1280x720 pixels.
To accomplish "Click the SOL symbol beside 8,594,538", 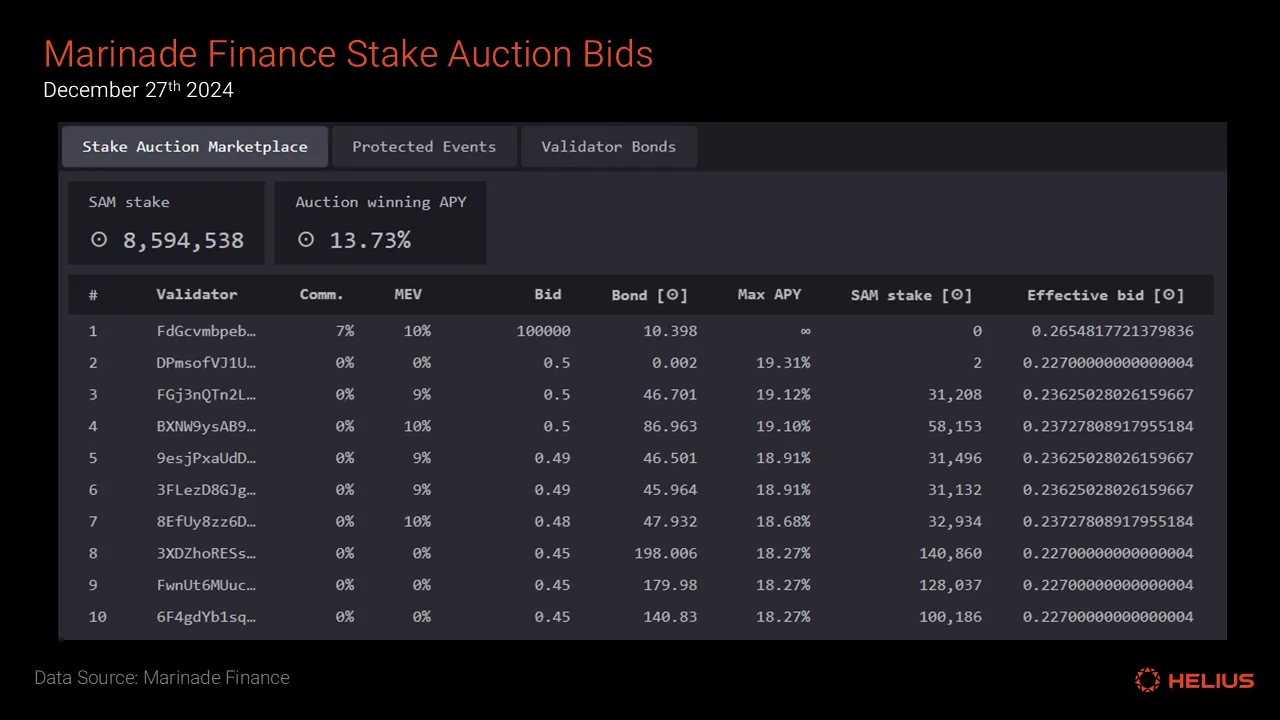I will pyautogui.click(x=98, y=240).
